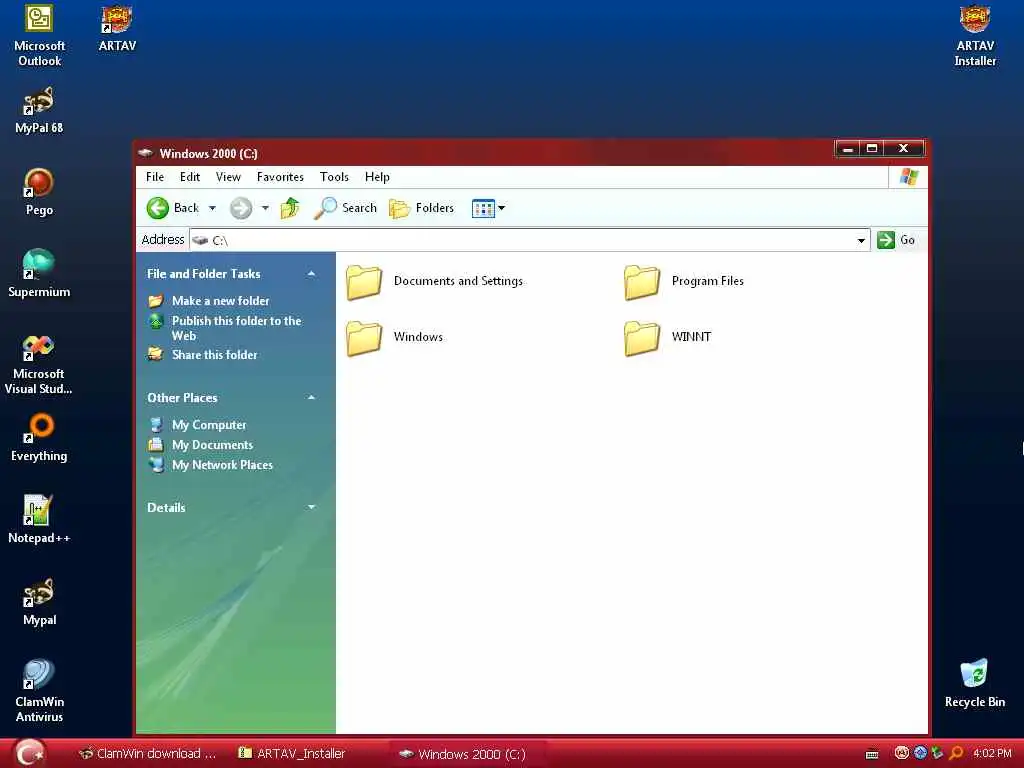Open the File menu
Viewport: 1024px width, 768px height.
[155, 177]
